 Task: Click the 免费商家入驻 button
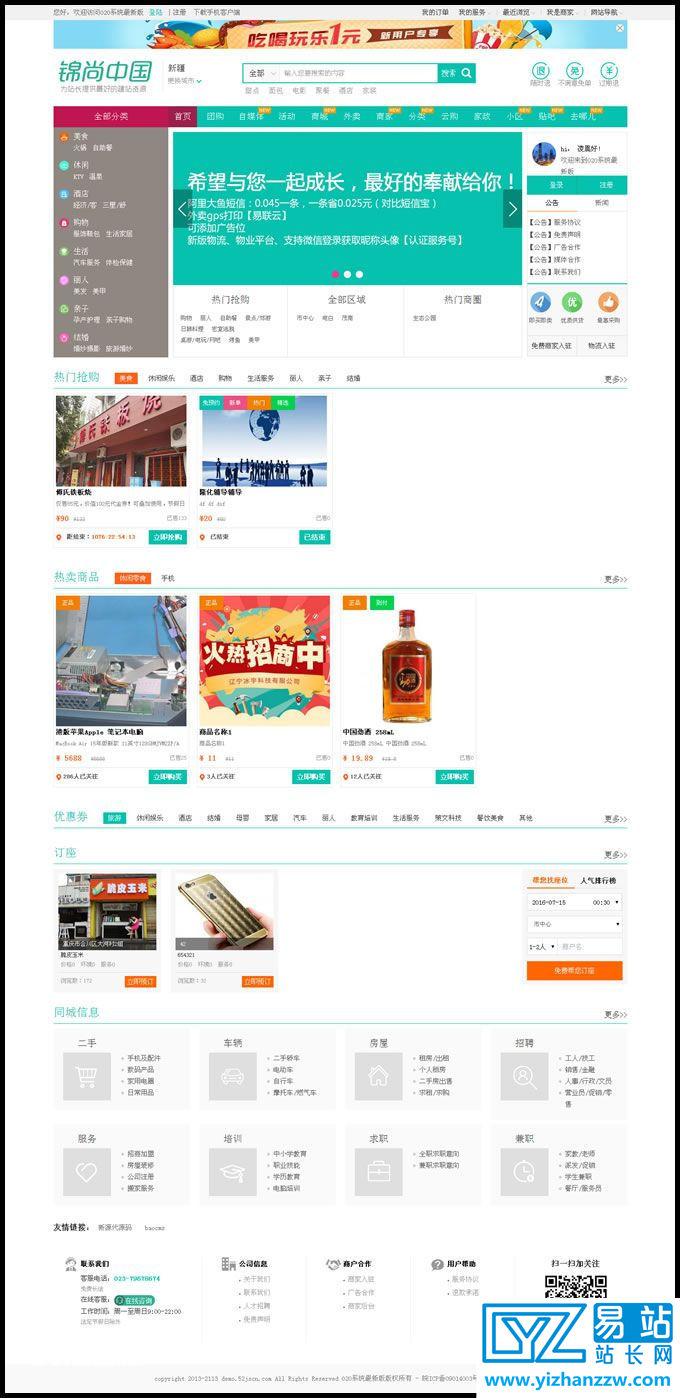point(552,345)
